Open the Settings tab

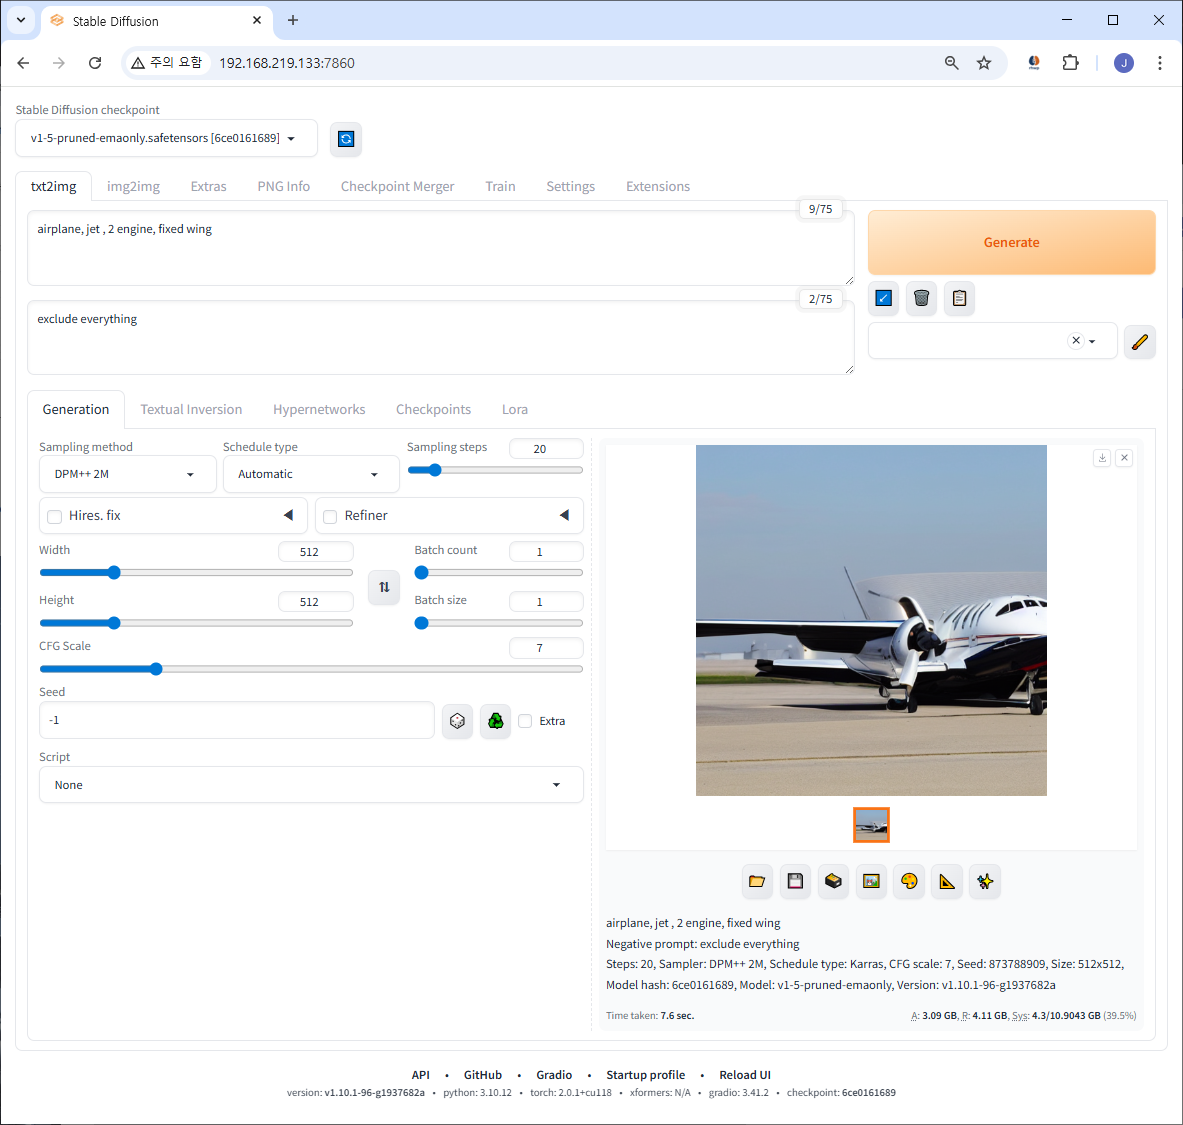(x=570, y=186)
